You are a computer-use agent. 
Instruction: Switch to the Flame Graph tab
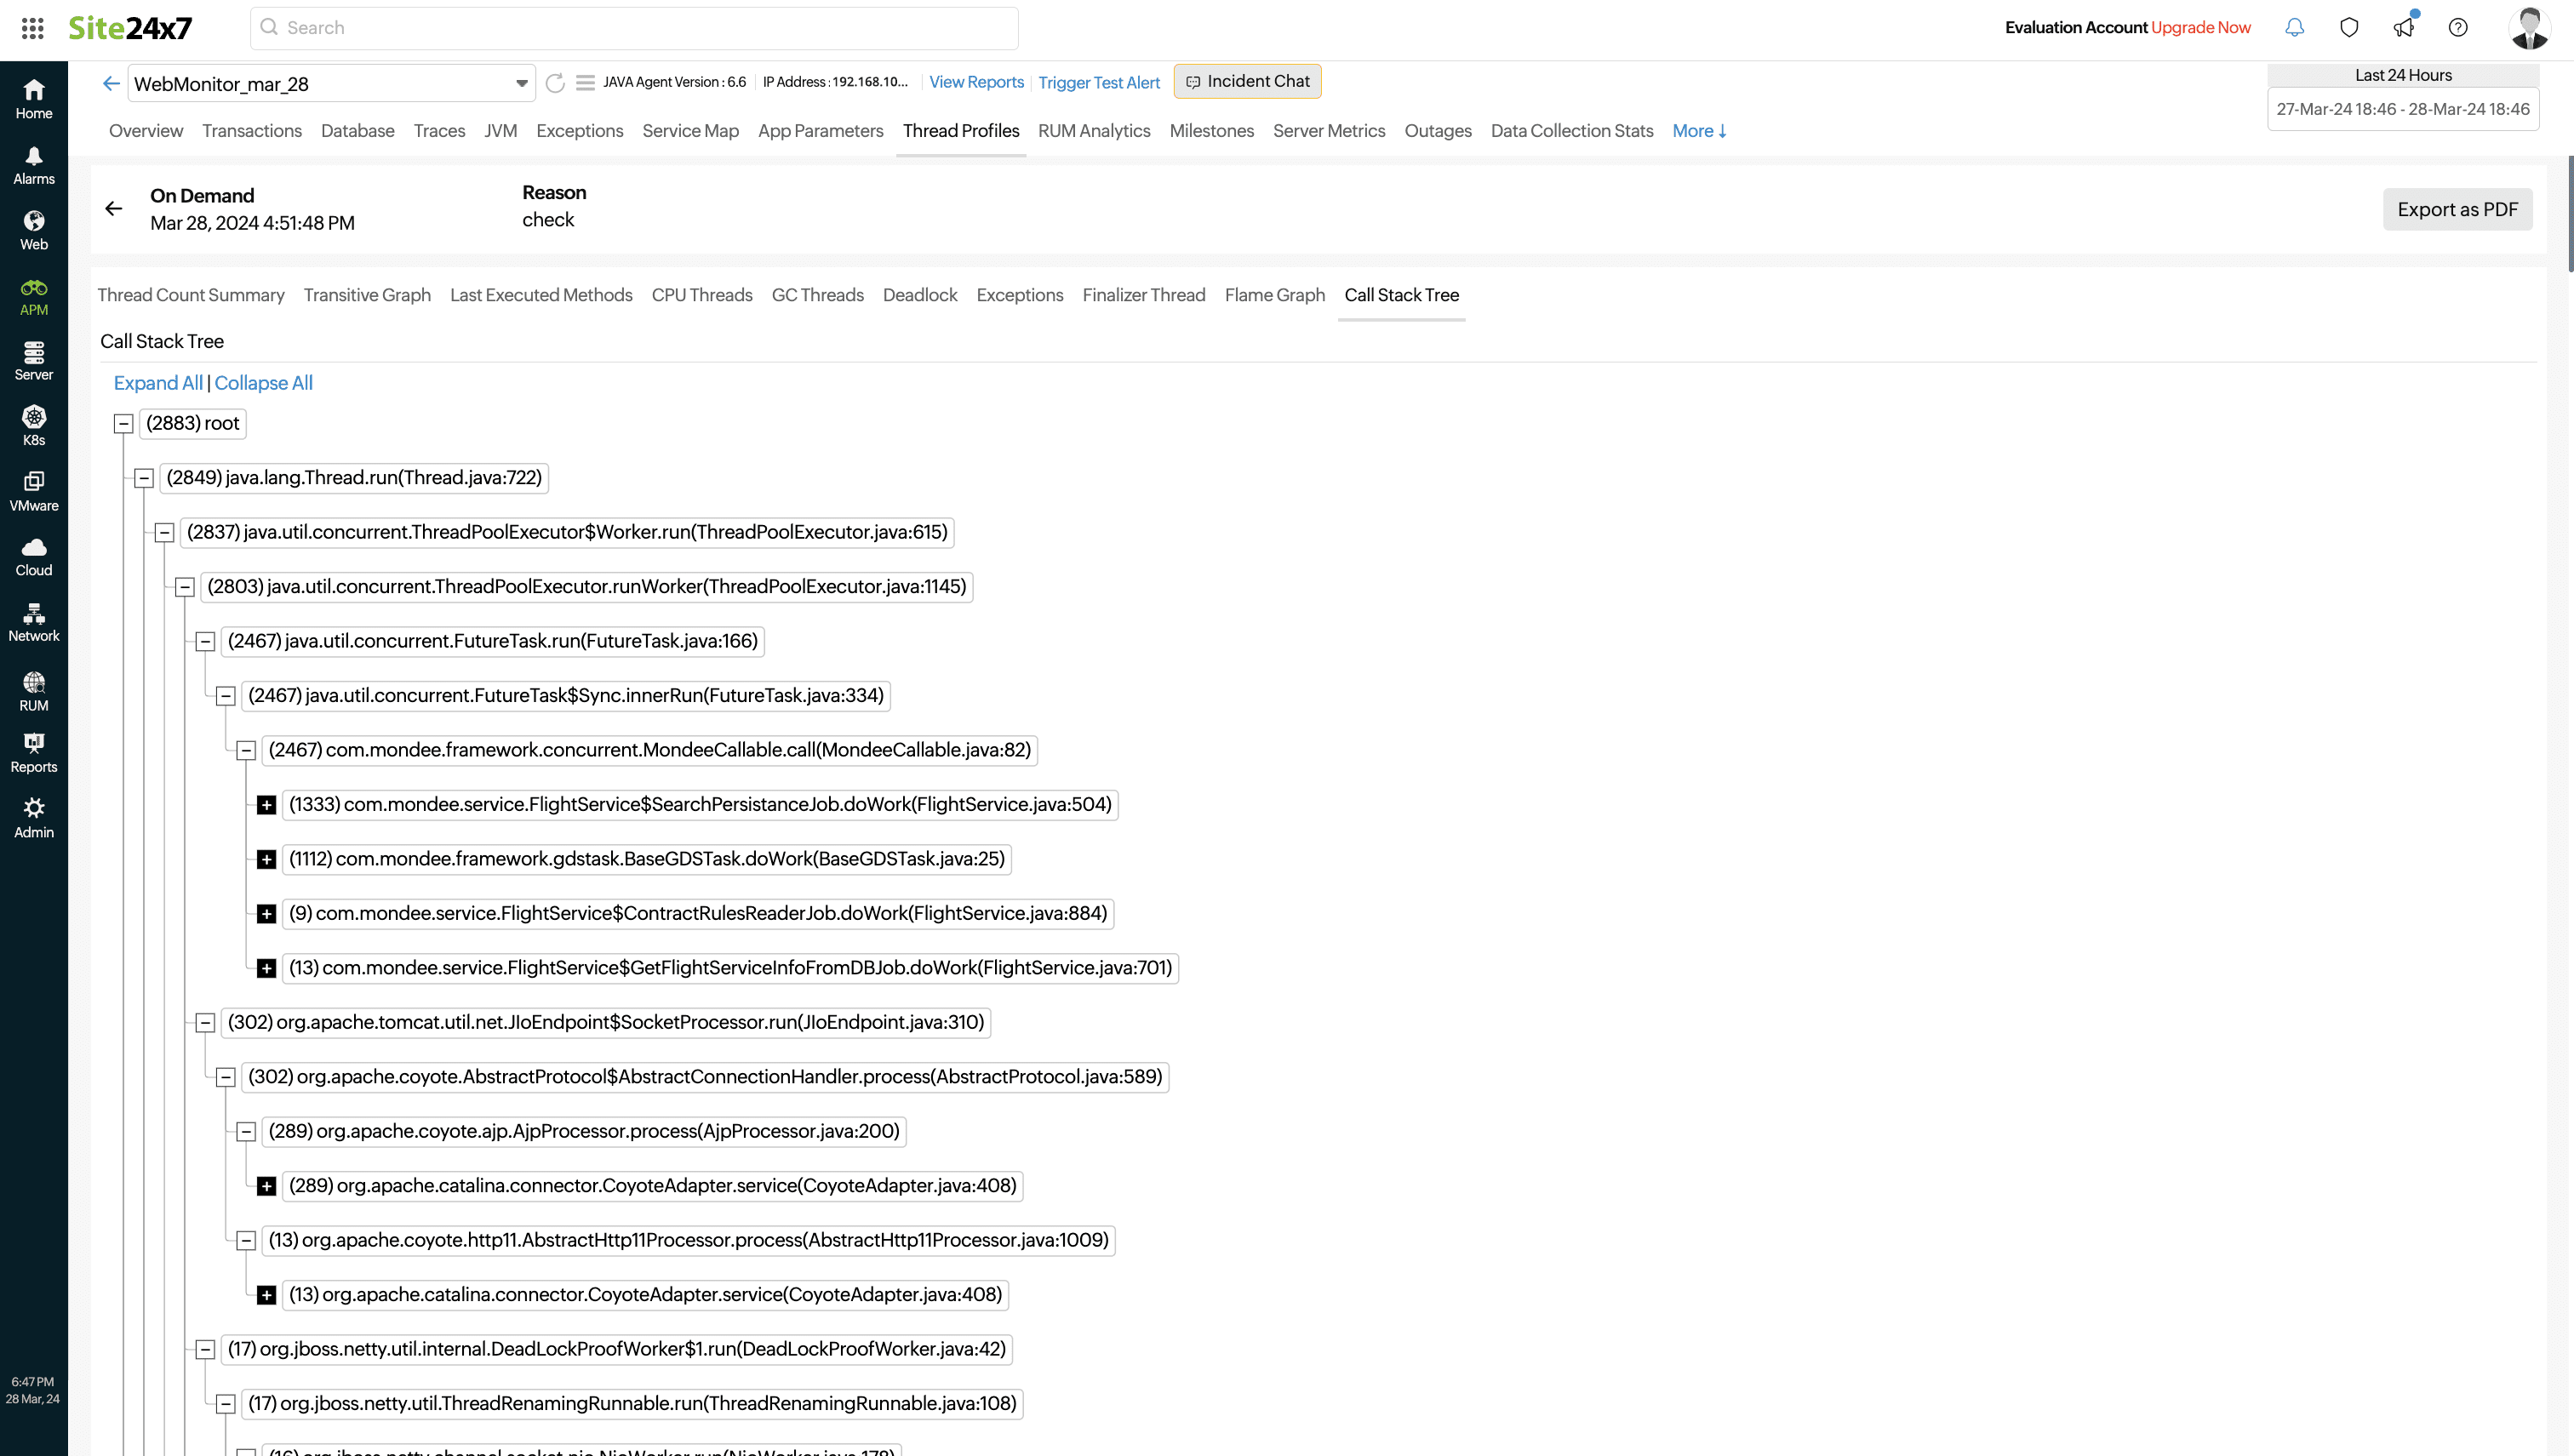pos(1274,295)
